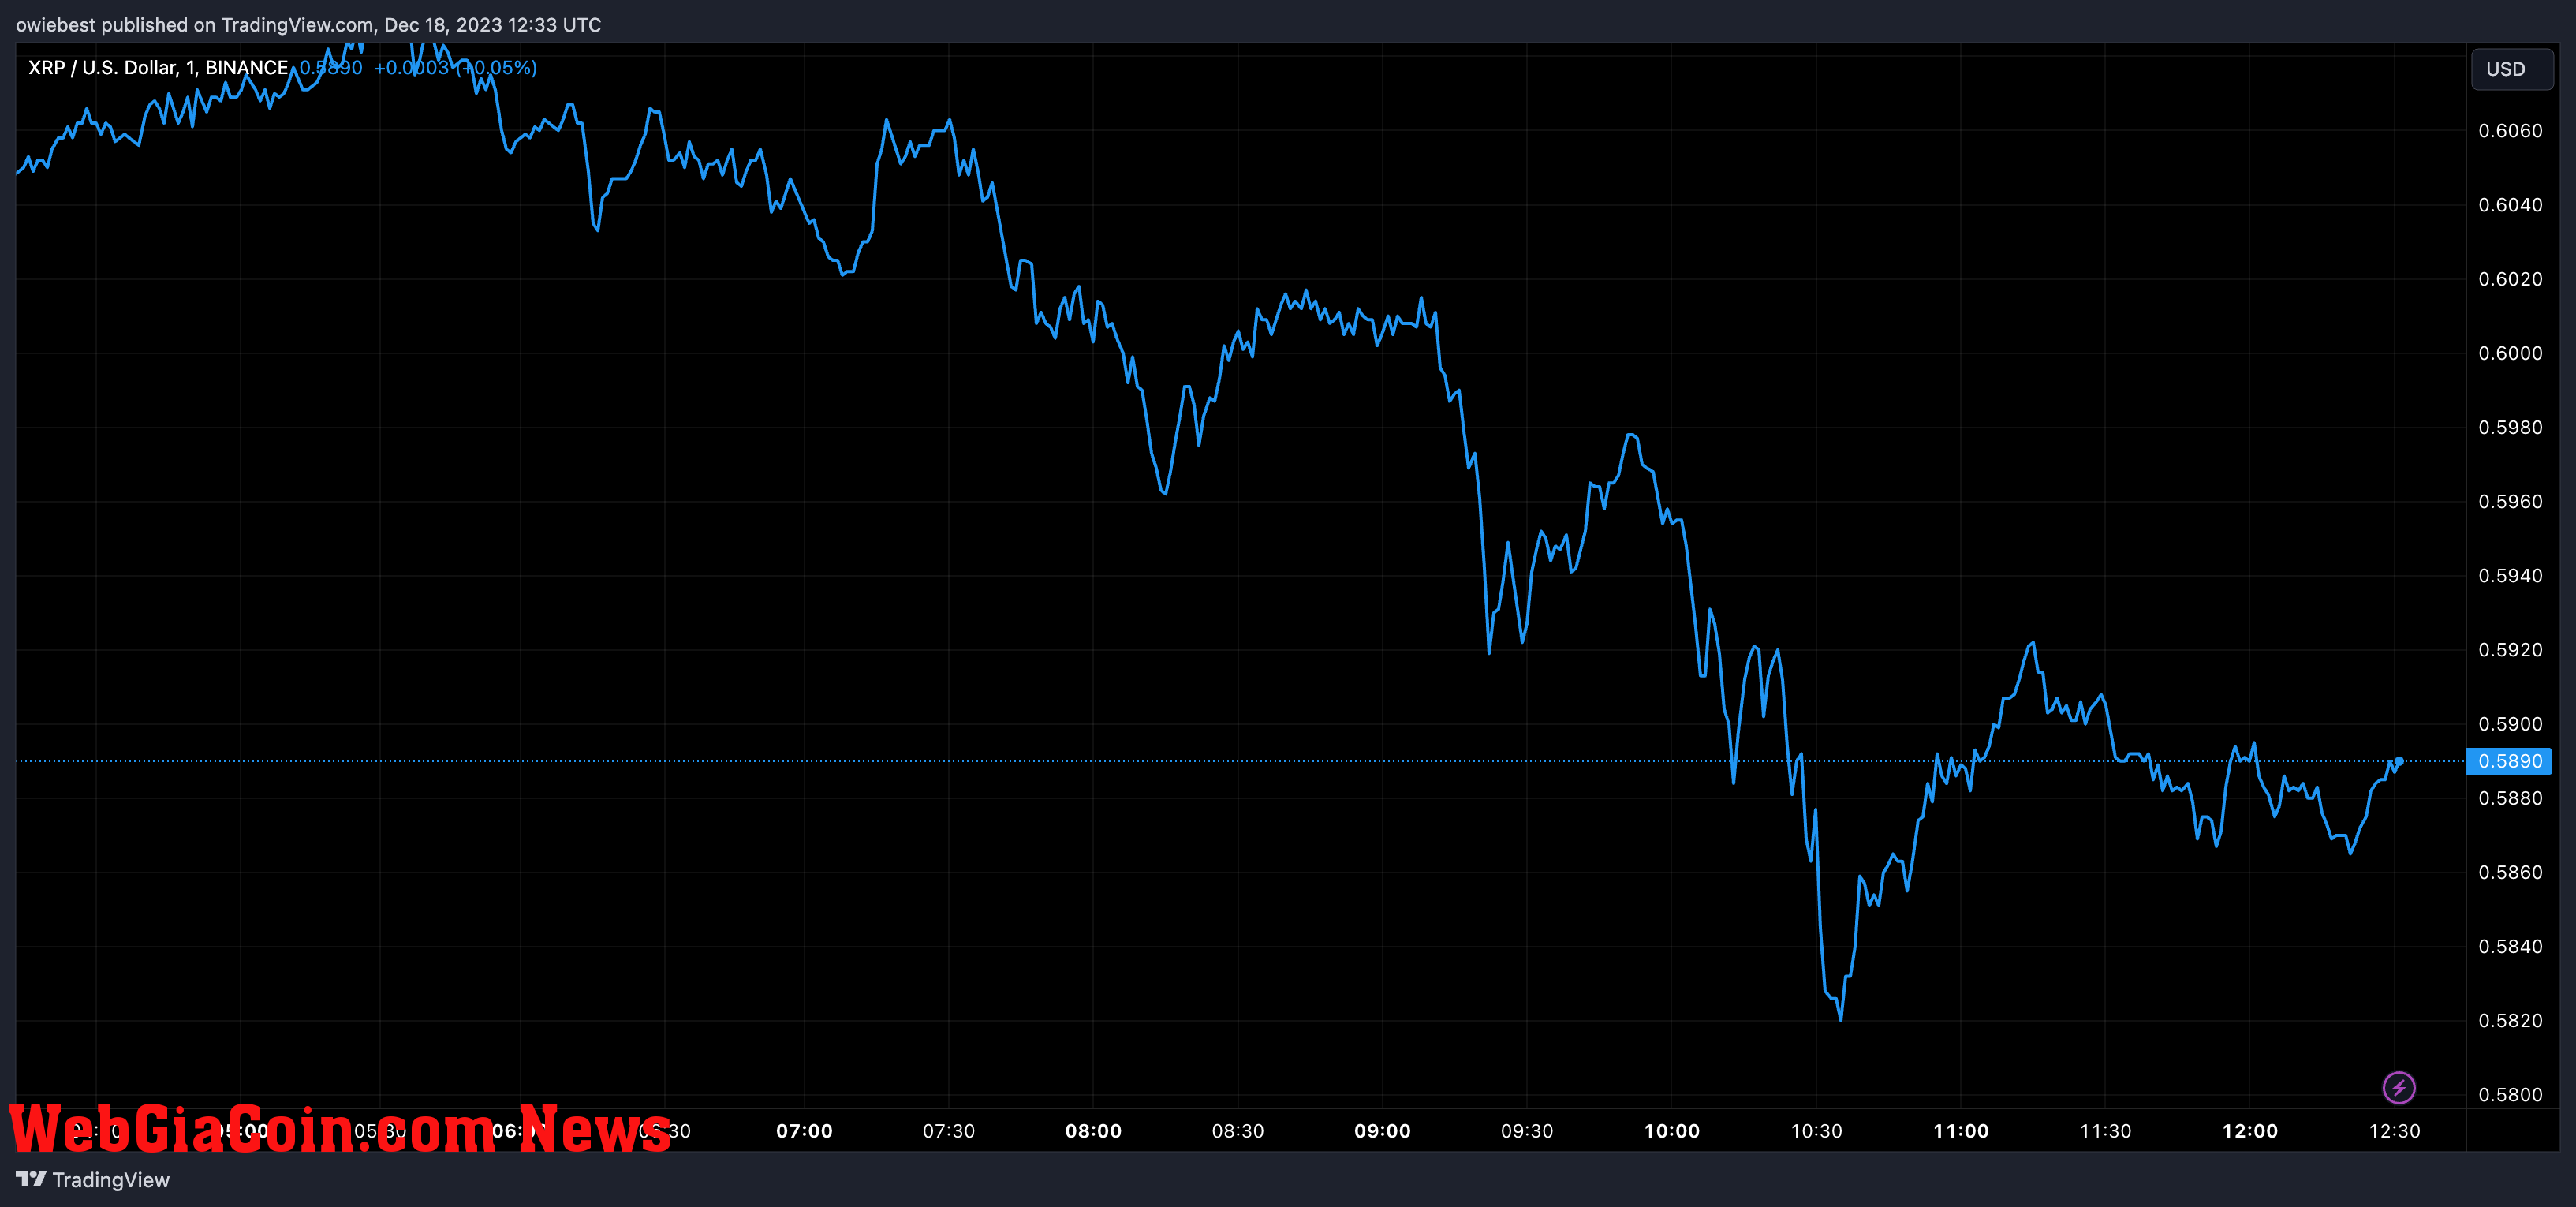
Task: Click the 12:30 time axis label
Action: 2394,1131
